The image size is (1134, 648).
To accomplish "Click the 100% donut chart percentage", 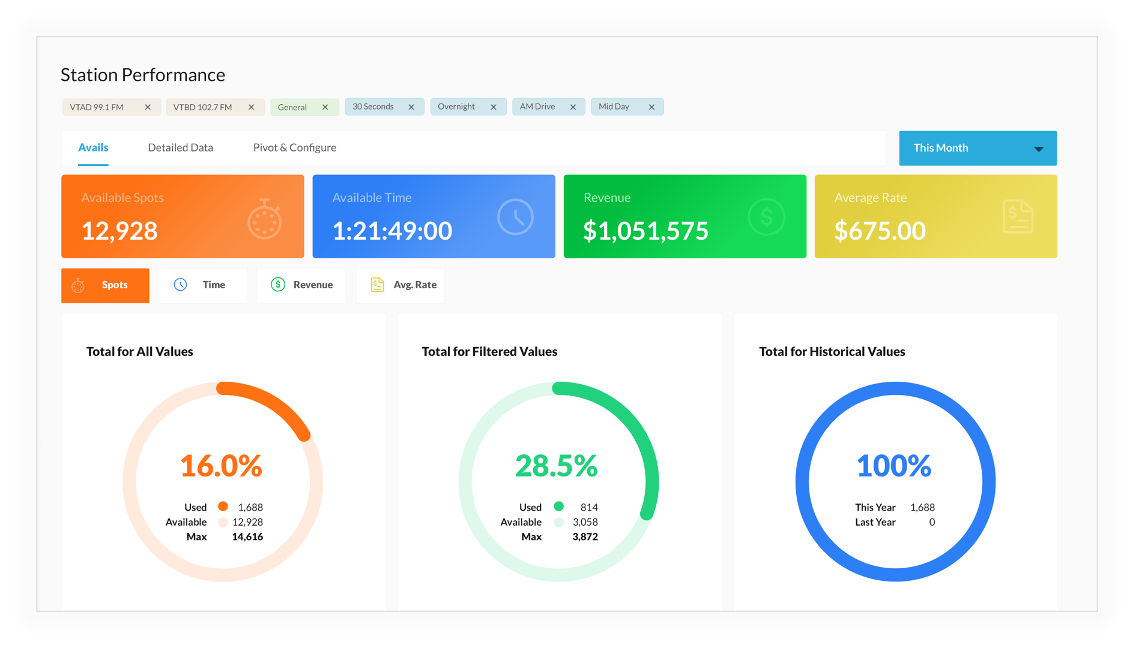I will click(894, 466).
